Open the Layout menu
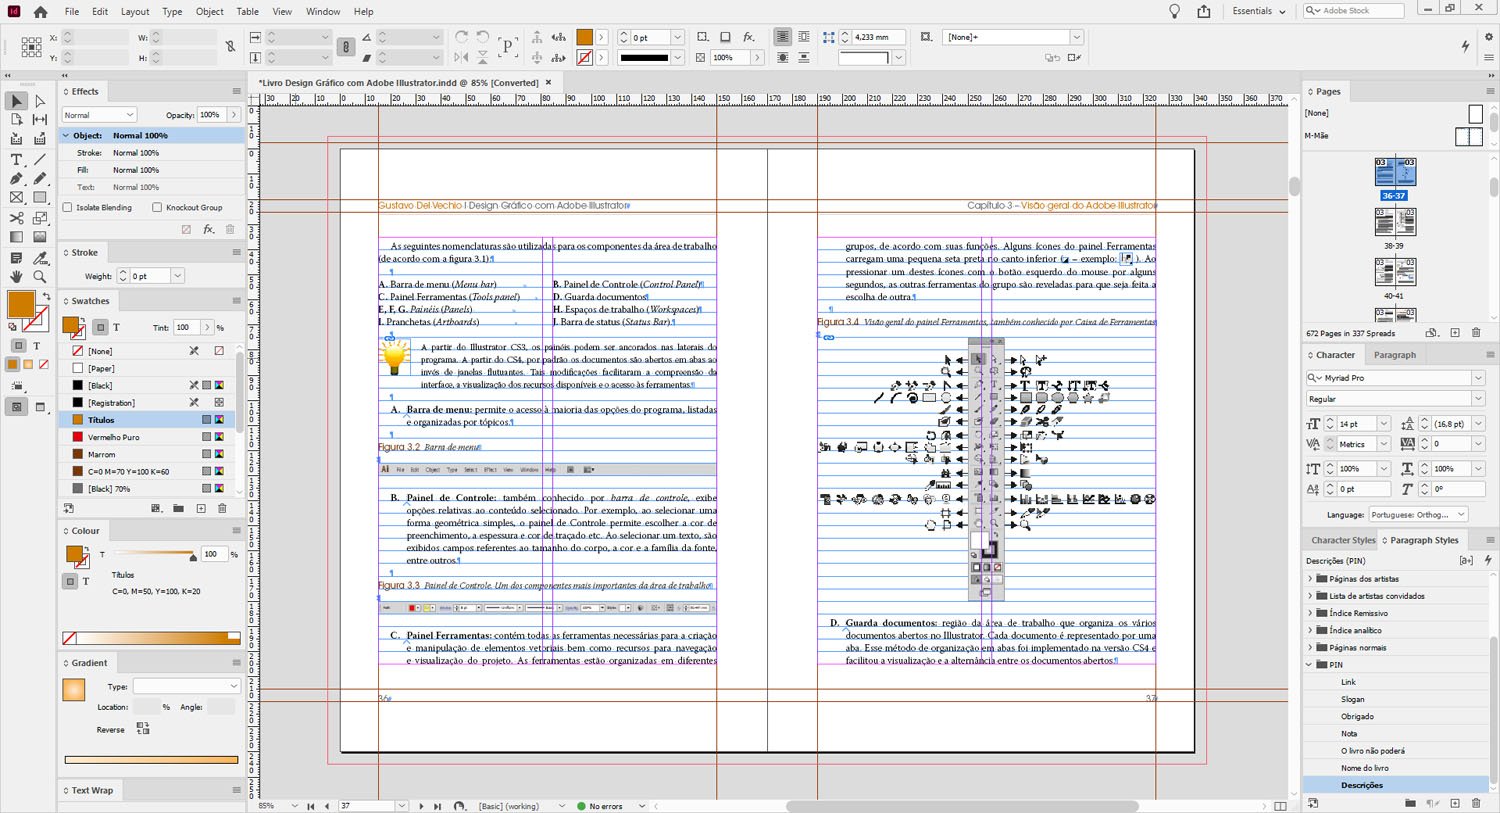This screenshot has width=1500, height=813. (135, 12)
